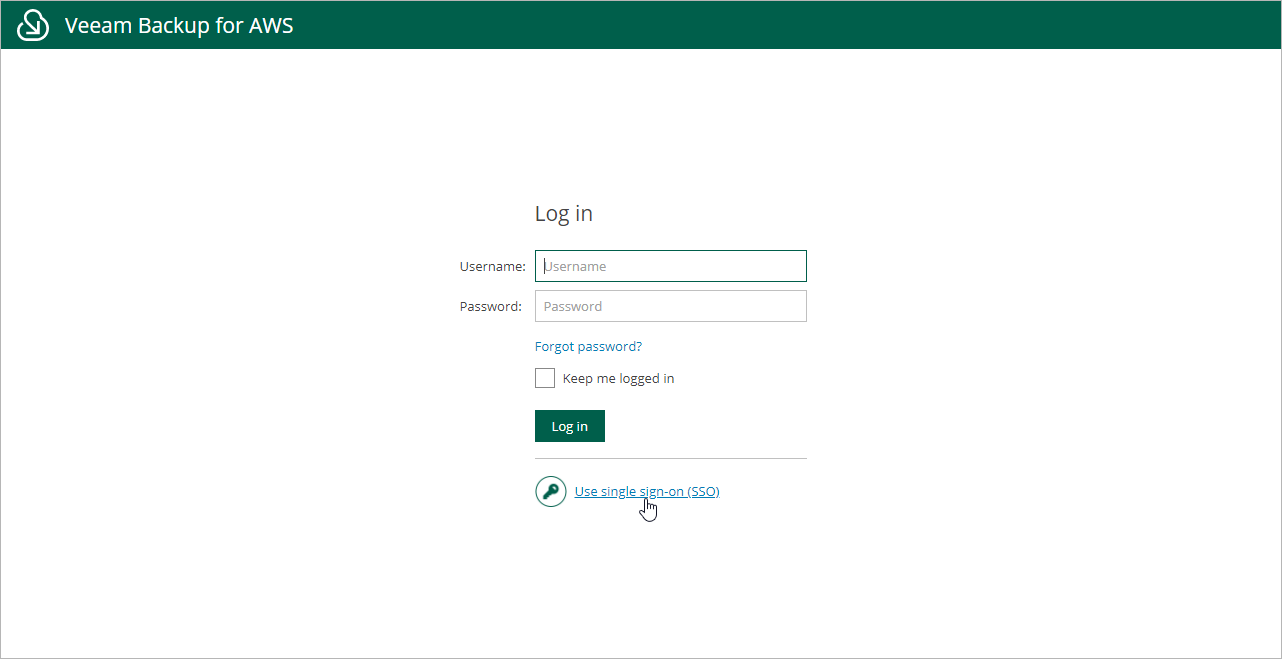Screen dimensions: 1282x659
Task: Enable the Keep me logged in checkbox
Action: pos(545,378)
